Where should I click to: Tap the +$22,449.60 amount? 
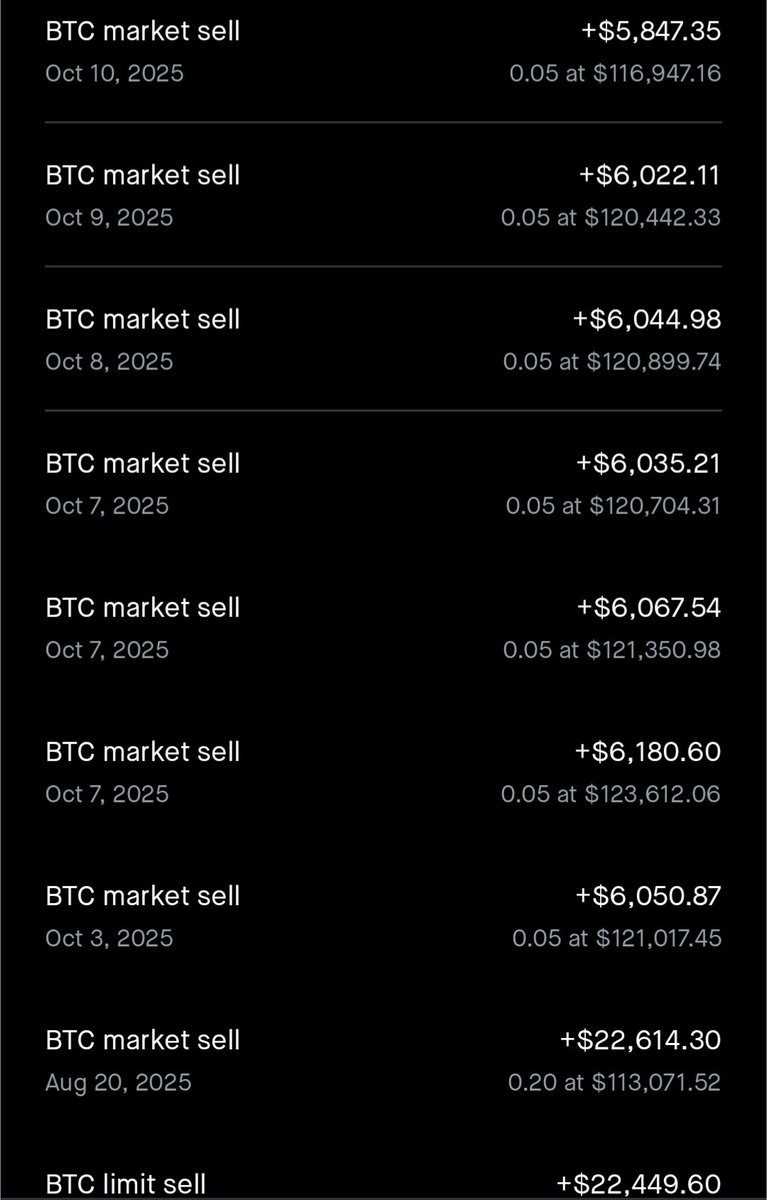pyautogui.click(x=640, y=1183)
